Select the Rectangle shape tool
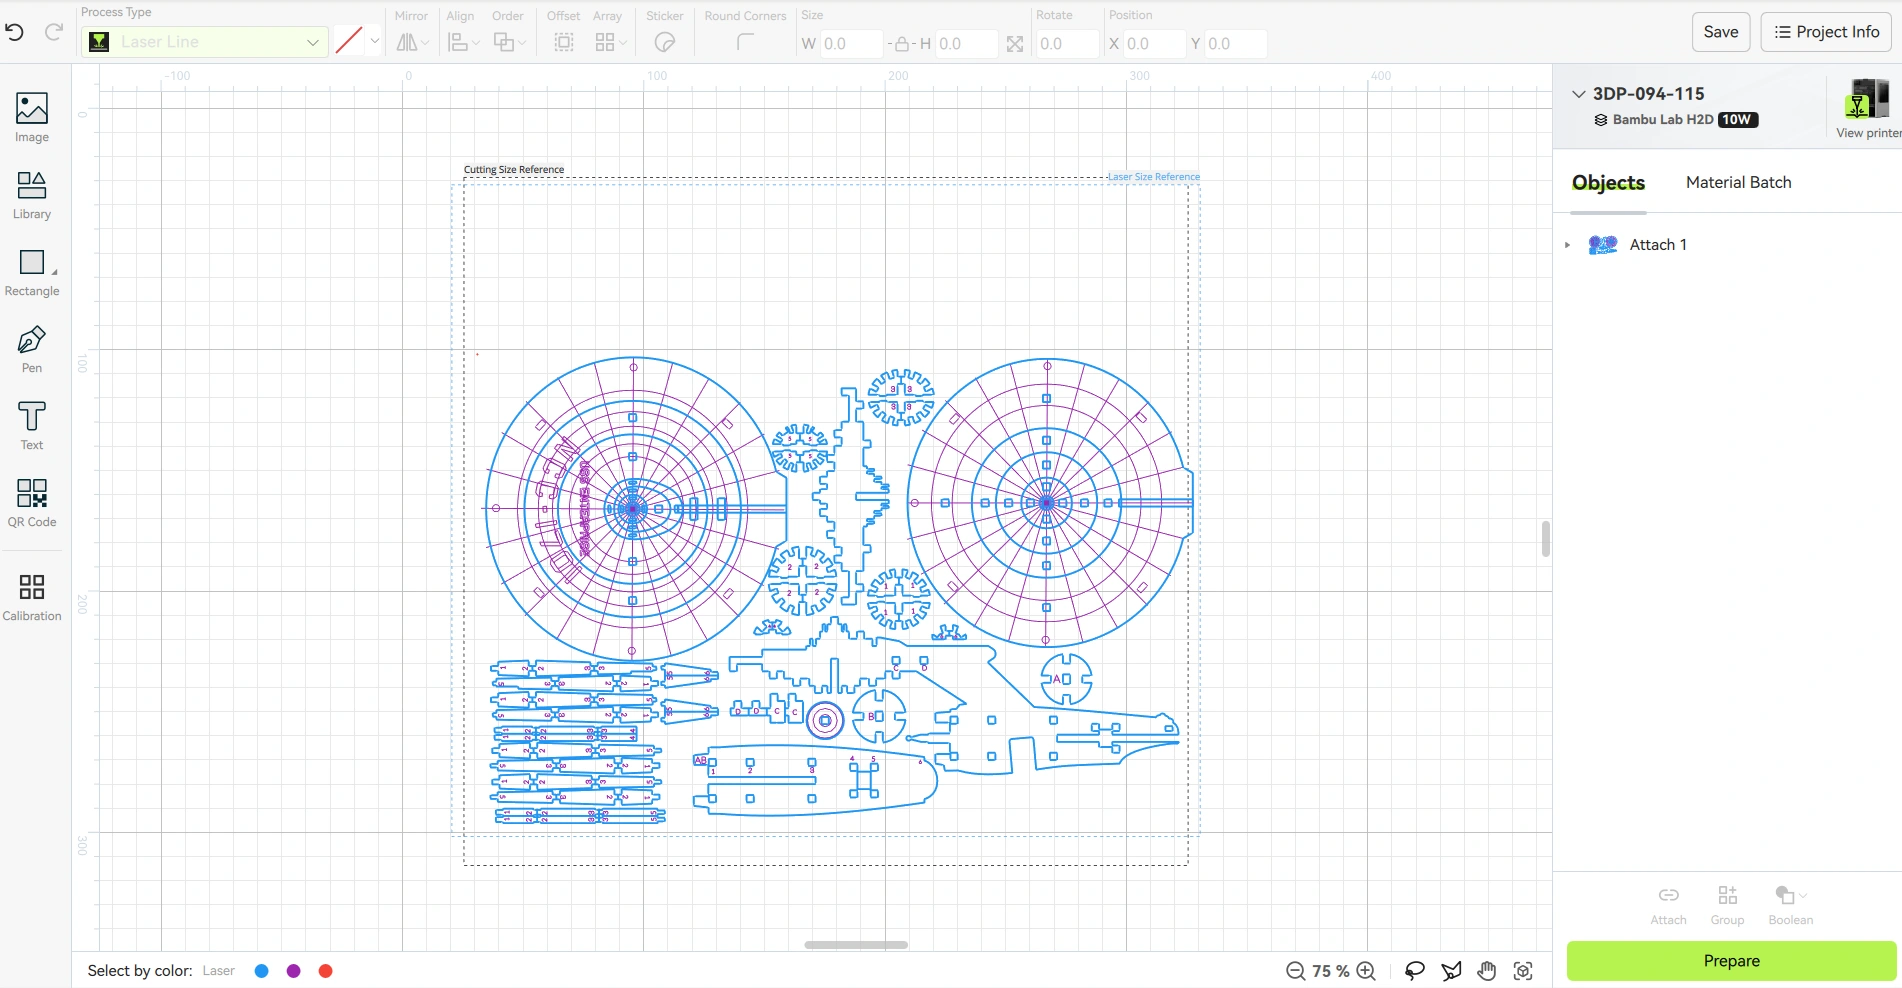This screenshot has width=1902, height=988. [x=32, y=272]
